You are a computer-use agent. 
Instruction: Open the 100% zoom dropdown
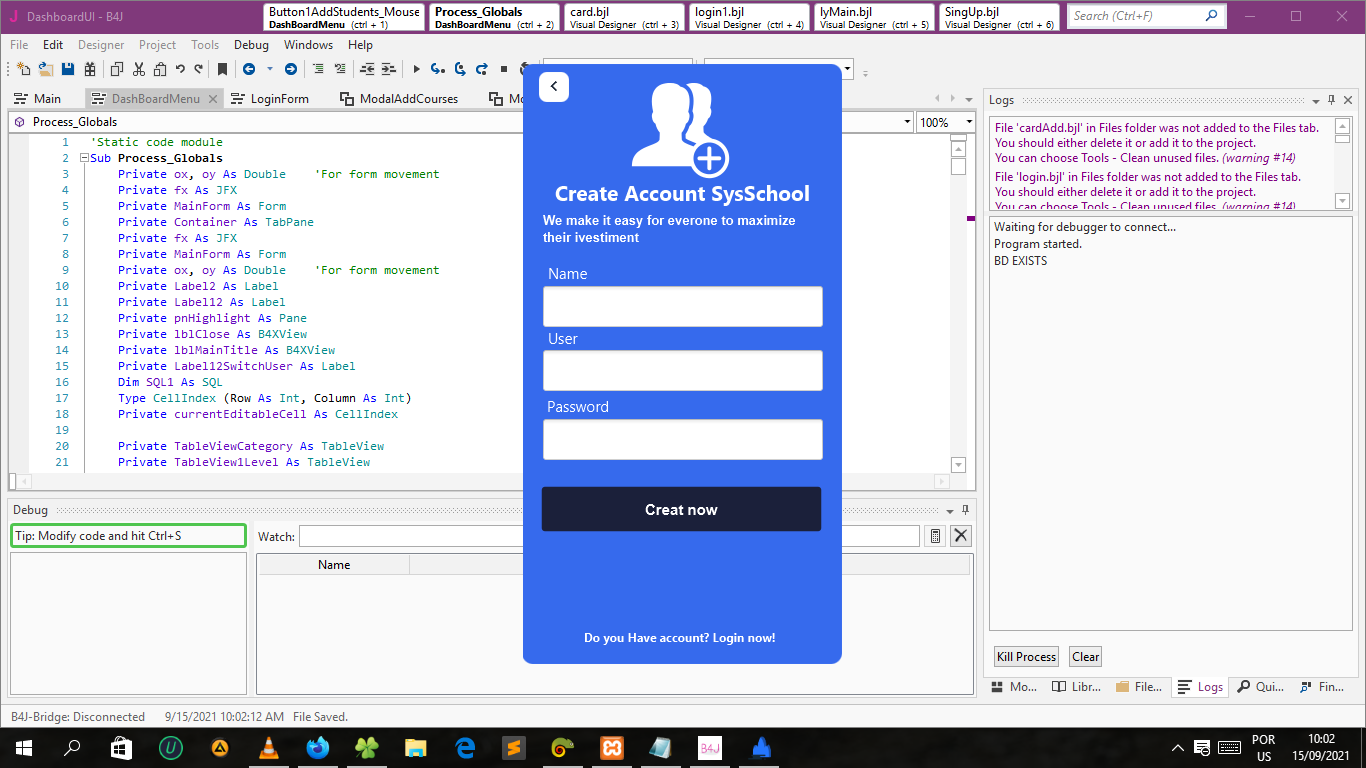pos(968,122)
